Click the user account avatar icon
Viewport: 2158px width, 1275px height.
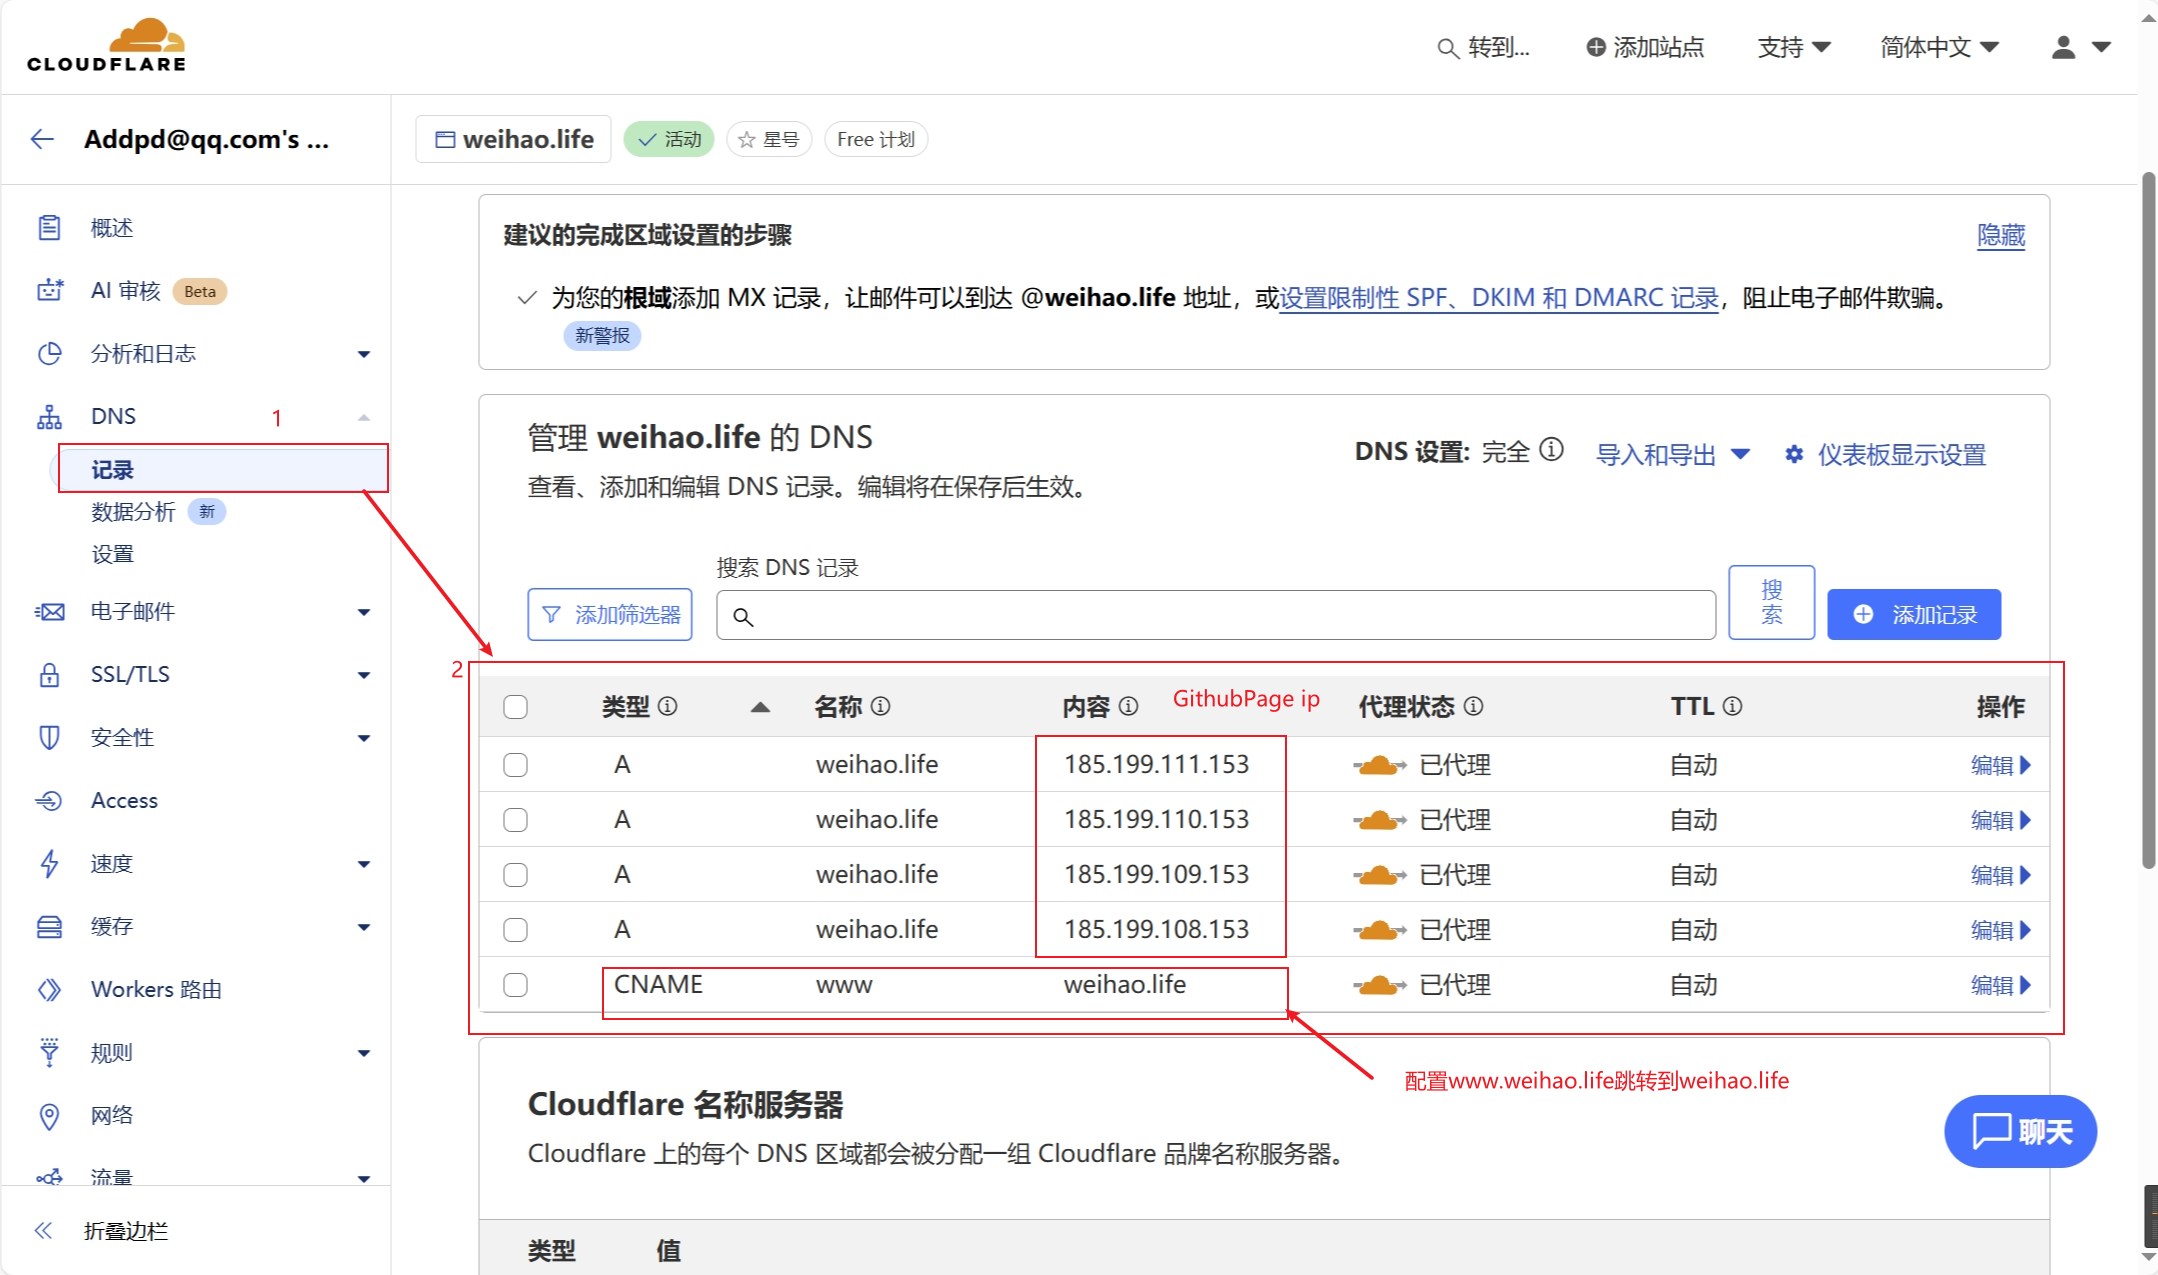point(2063,47)
